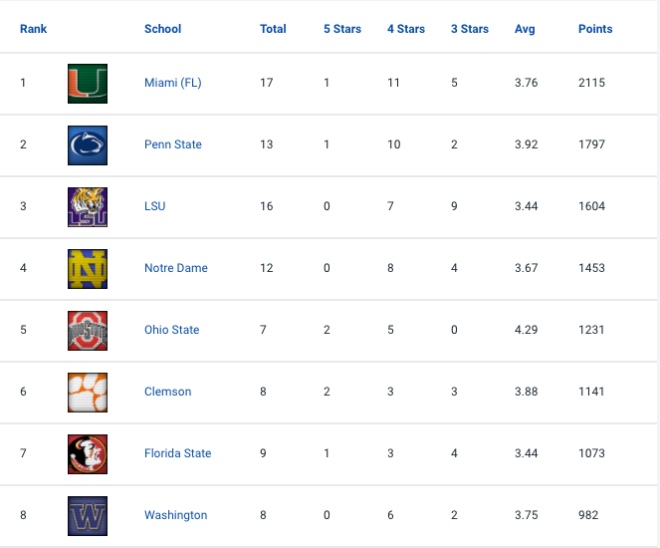Sort table by Rank column header

tap(33, 29)
